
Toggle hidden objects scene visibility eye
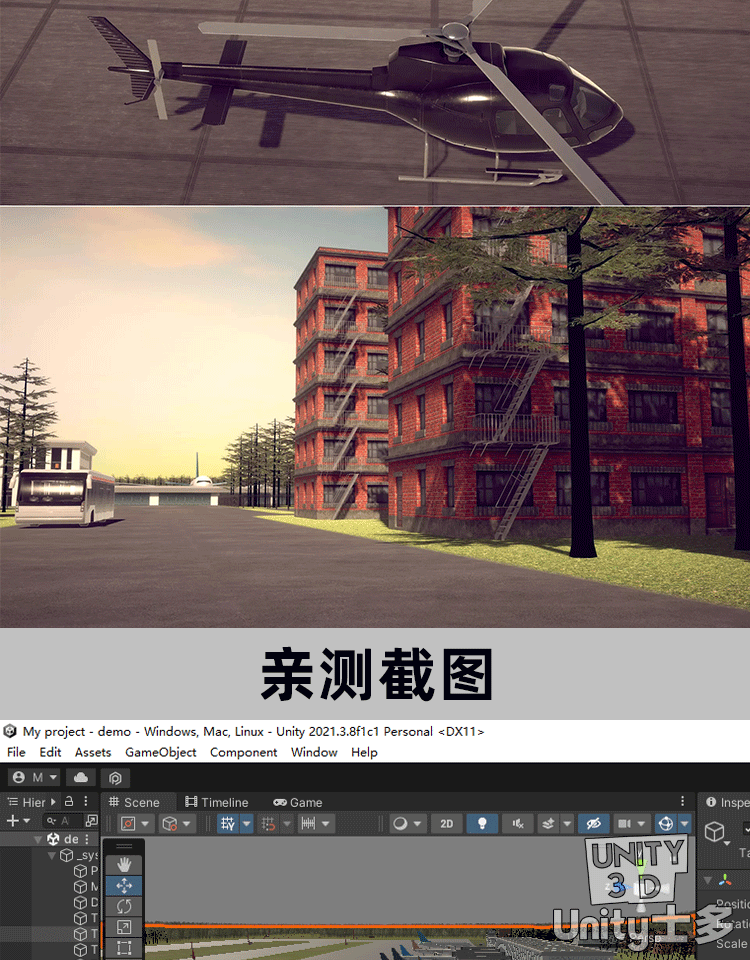tap(593, 823)
